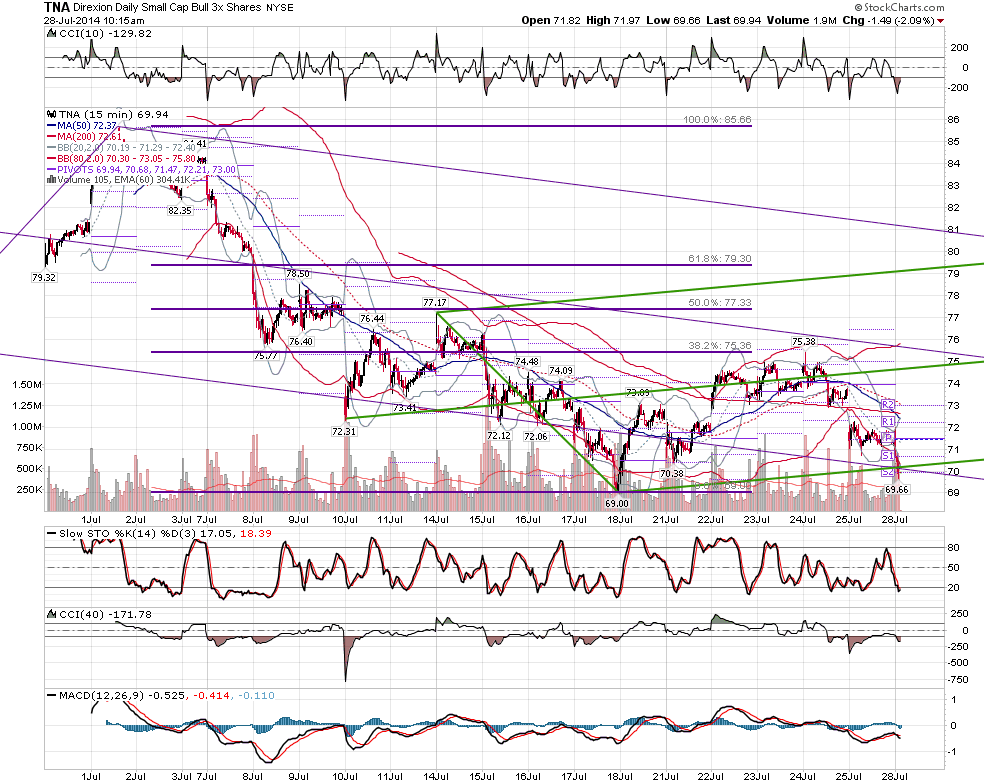The height and width of the screenshot is (782, 984).
Task: Click the "Volume 1.9M" header value
Action: [801, 21]
